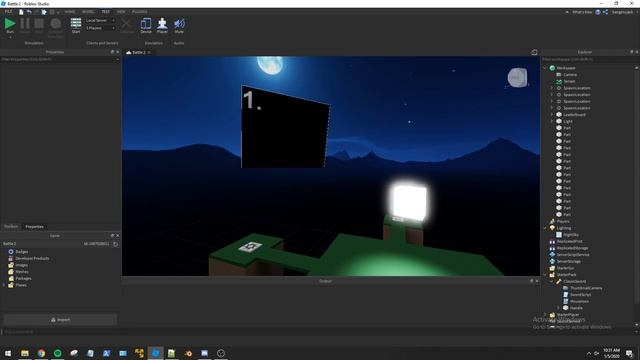
Task: Open the Local Server dropdown
Action: click(100, 20)
